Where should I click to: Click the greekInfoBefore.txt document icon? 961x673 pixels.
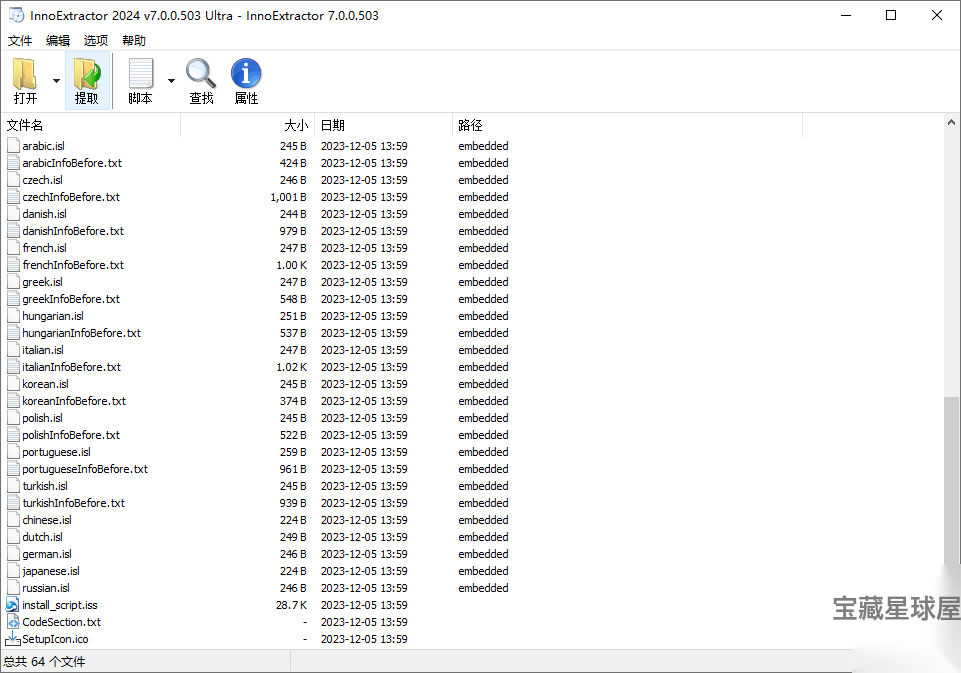click(x=13, y=299)
